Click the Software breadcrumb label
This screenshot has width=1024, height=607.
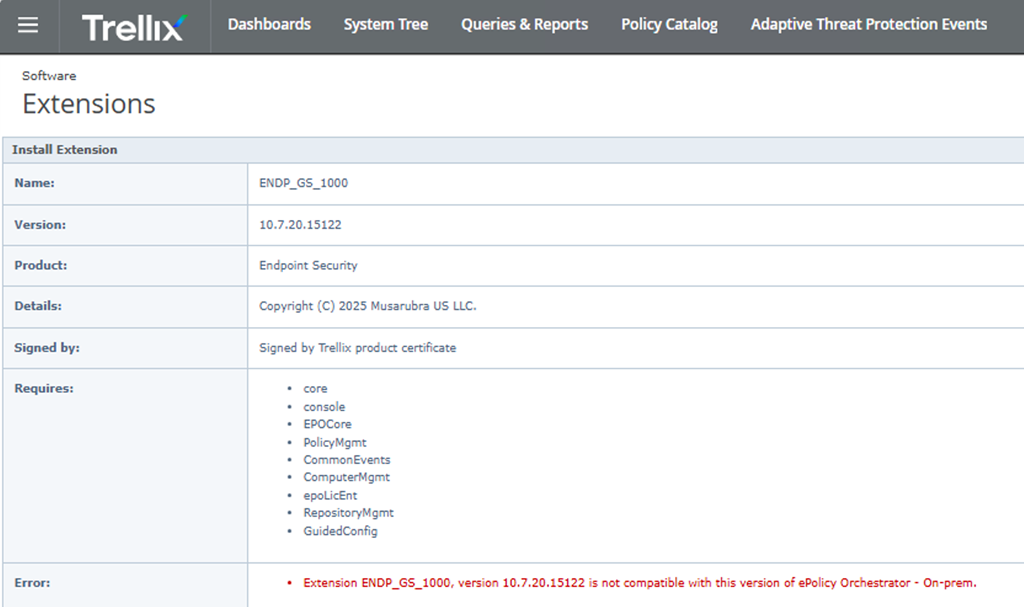[49, 76]
